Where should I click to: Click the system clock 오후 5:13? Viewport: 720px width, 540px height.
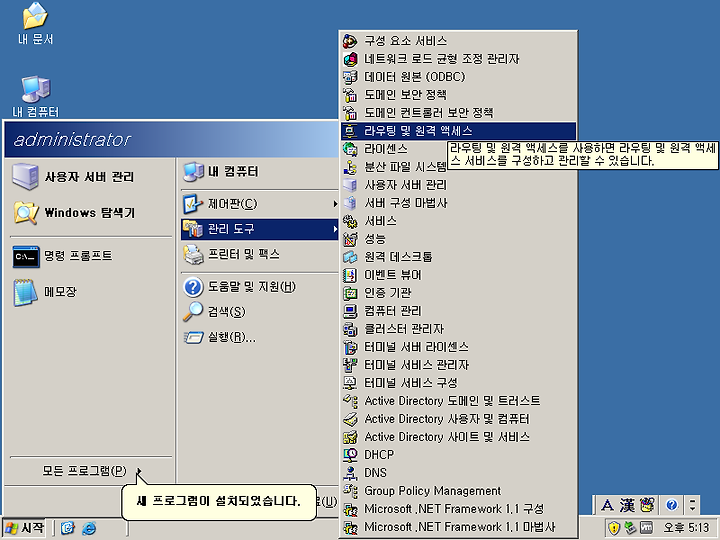tap(686, 528)
